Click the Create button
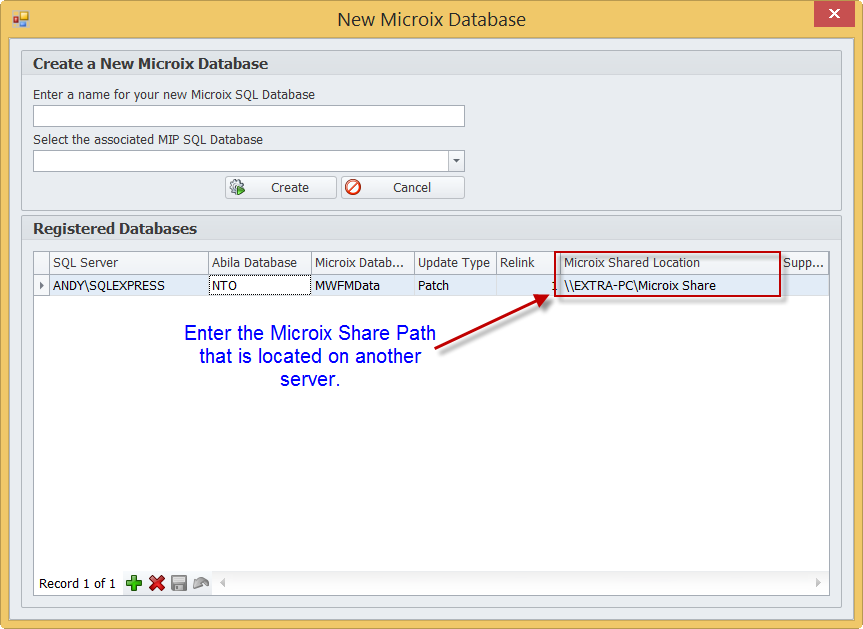Viewport: 863px width, 629px height. coord(280,188)
